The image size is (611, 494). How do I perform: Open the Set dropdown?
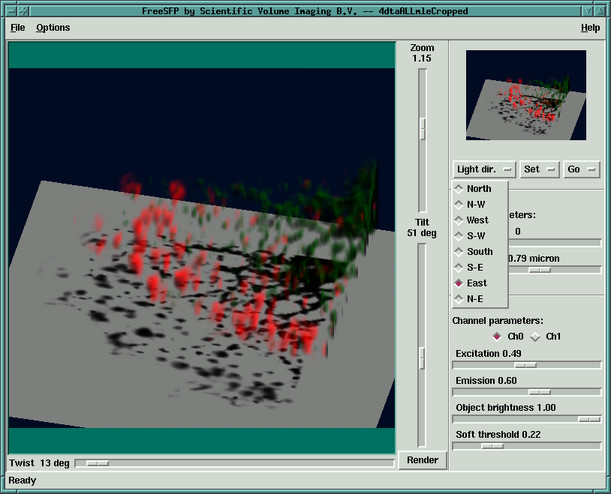[539, 169]
